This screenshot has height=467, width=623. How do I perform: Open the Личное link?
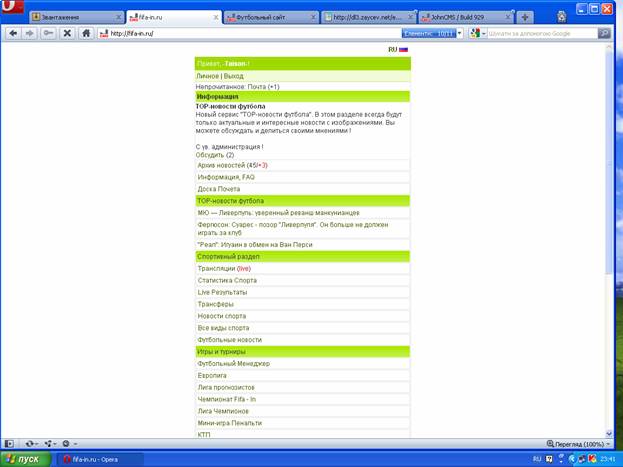207,76
